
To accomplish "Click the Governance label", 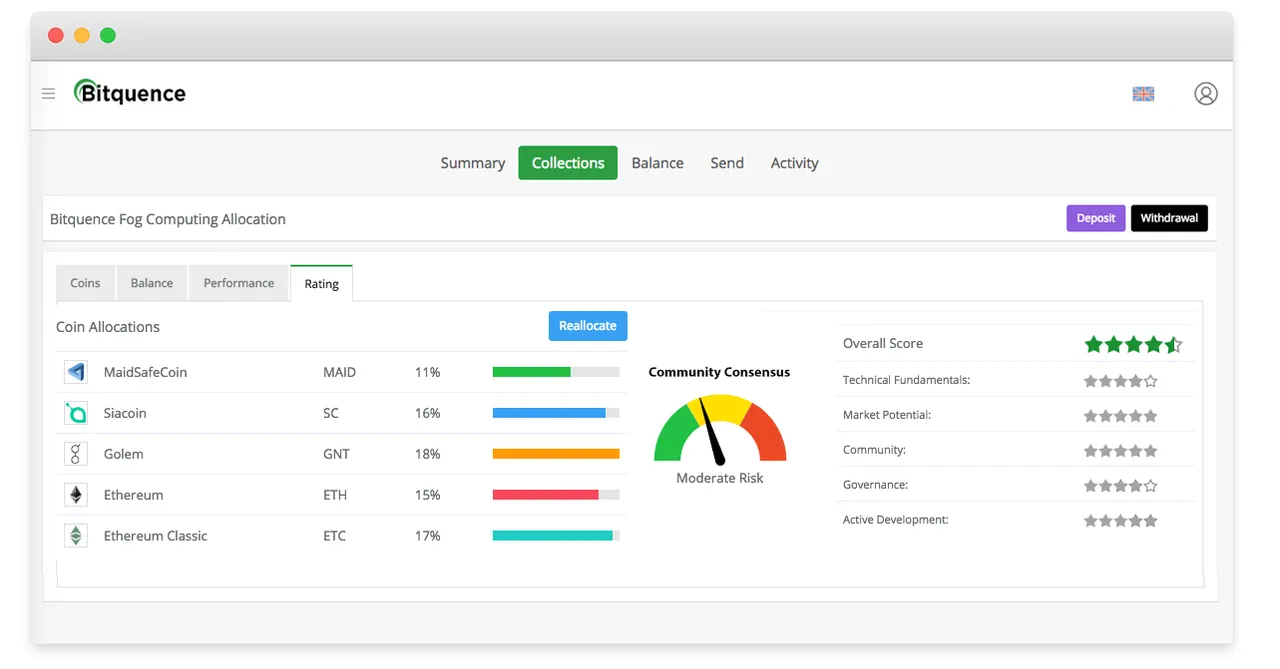I will point(876,485).
